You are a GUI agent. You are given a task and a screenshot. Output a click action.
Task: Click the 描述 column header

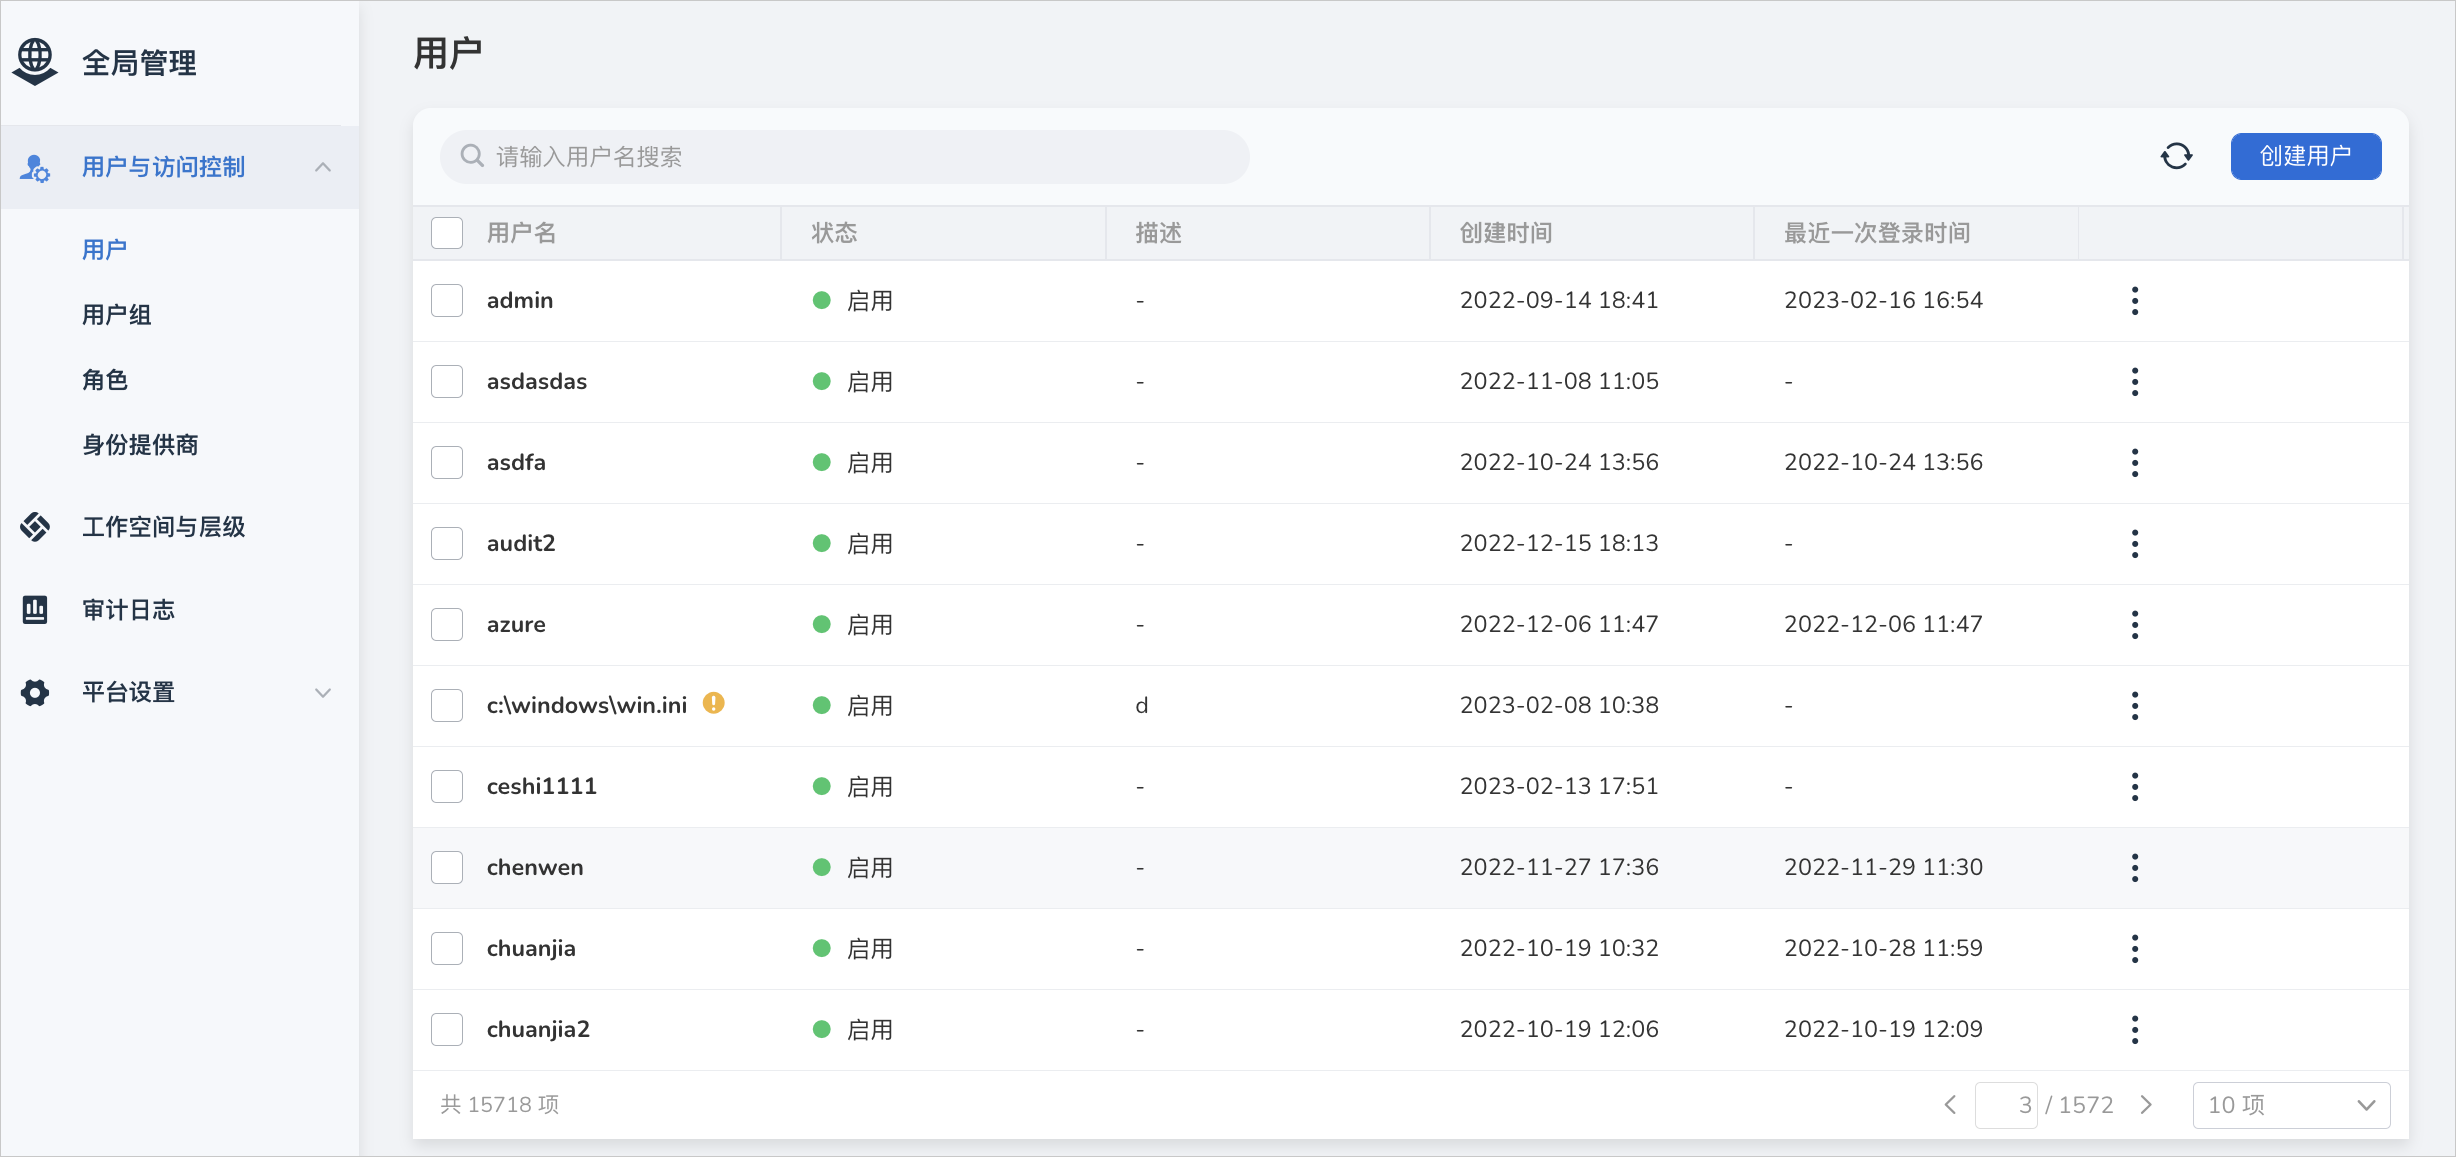coord(1158,233)
